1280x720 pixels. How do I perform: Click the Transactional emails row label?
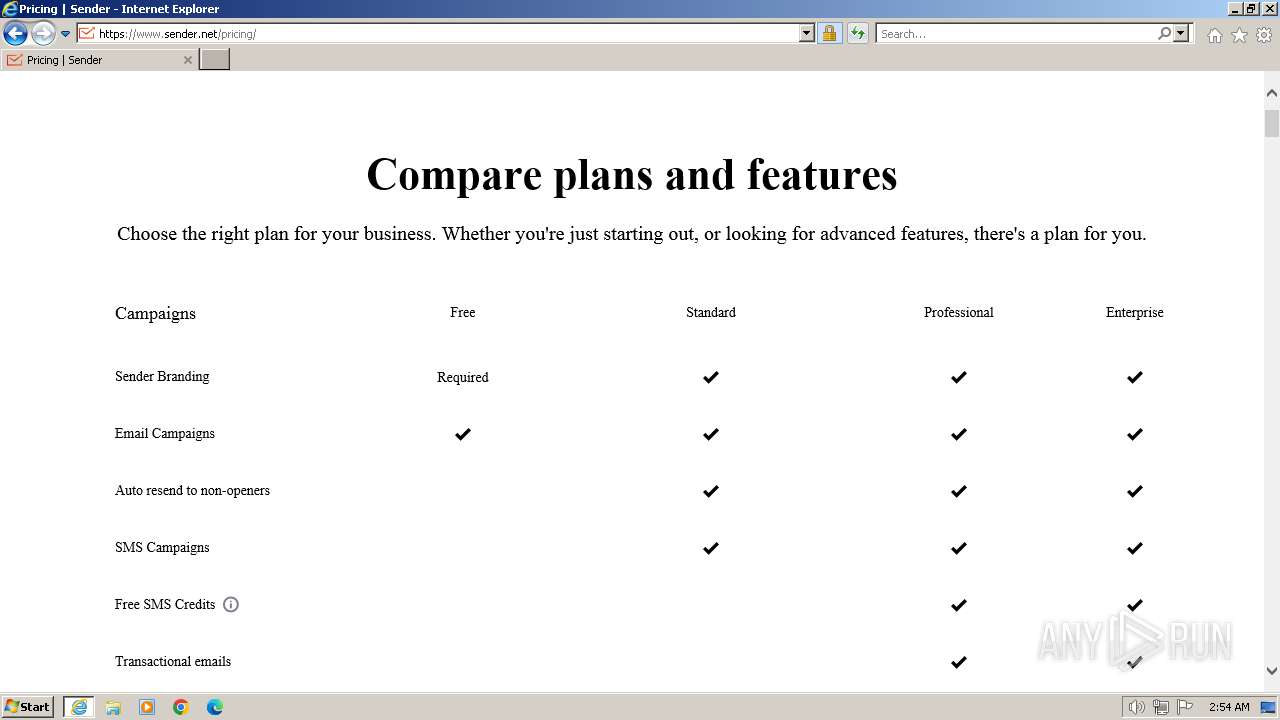[173, 661]
